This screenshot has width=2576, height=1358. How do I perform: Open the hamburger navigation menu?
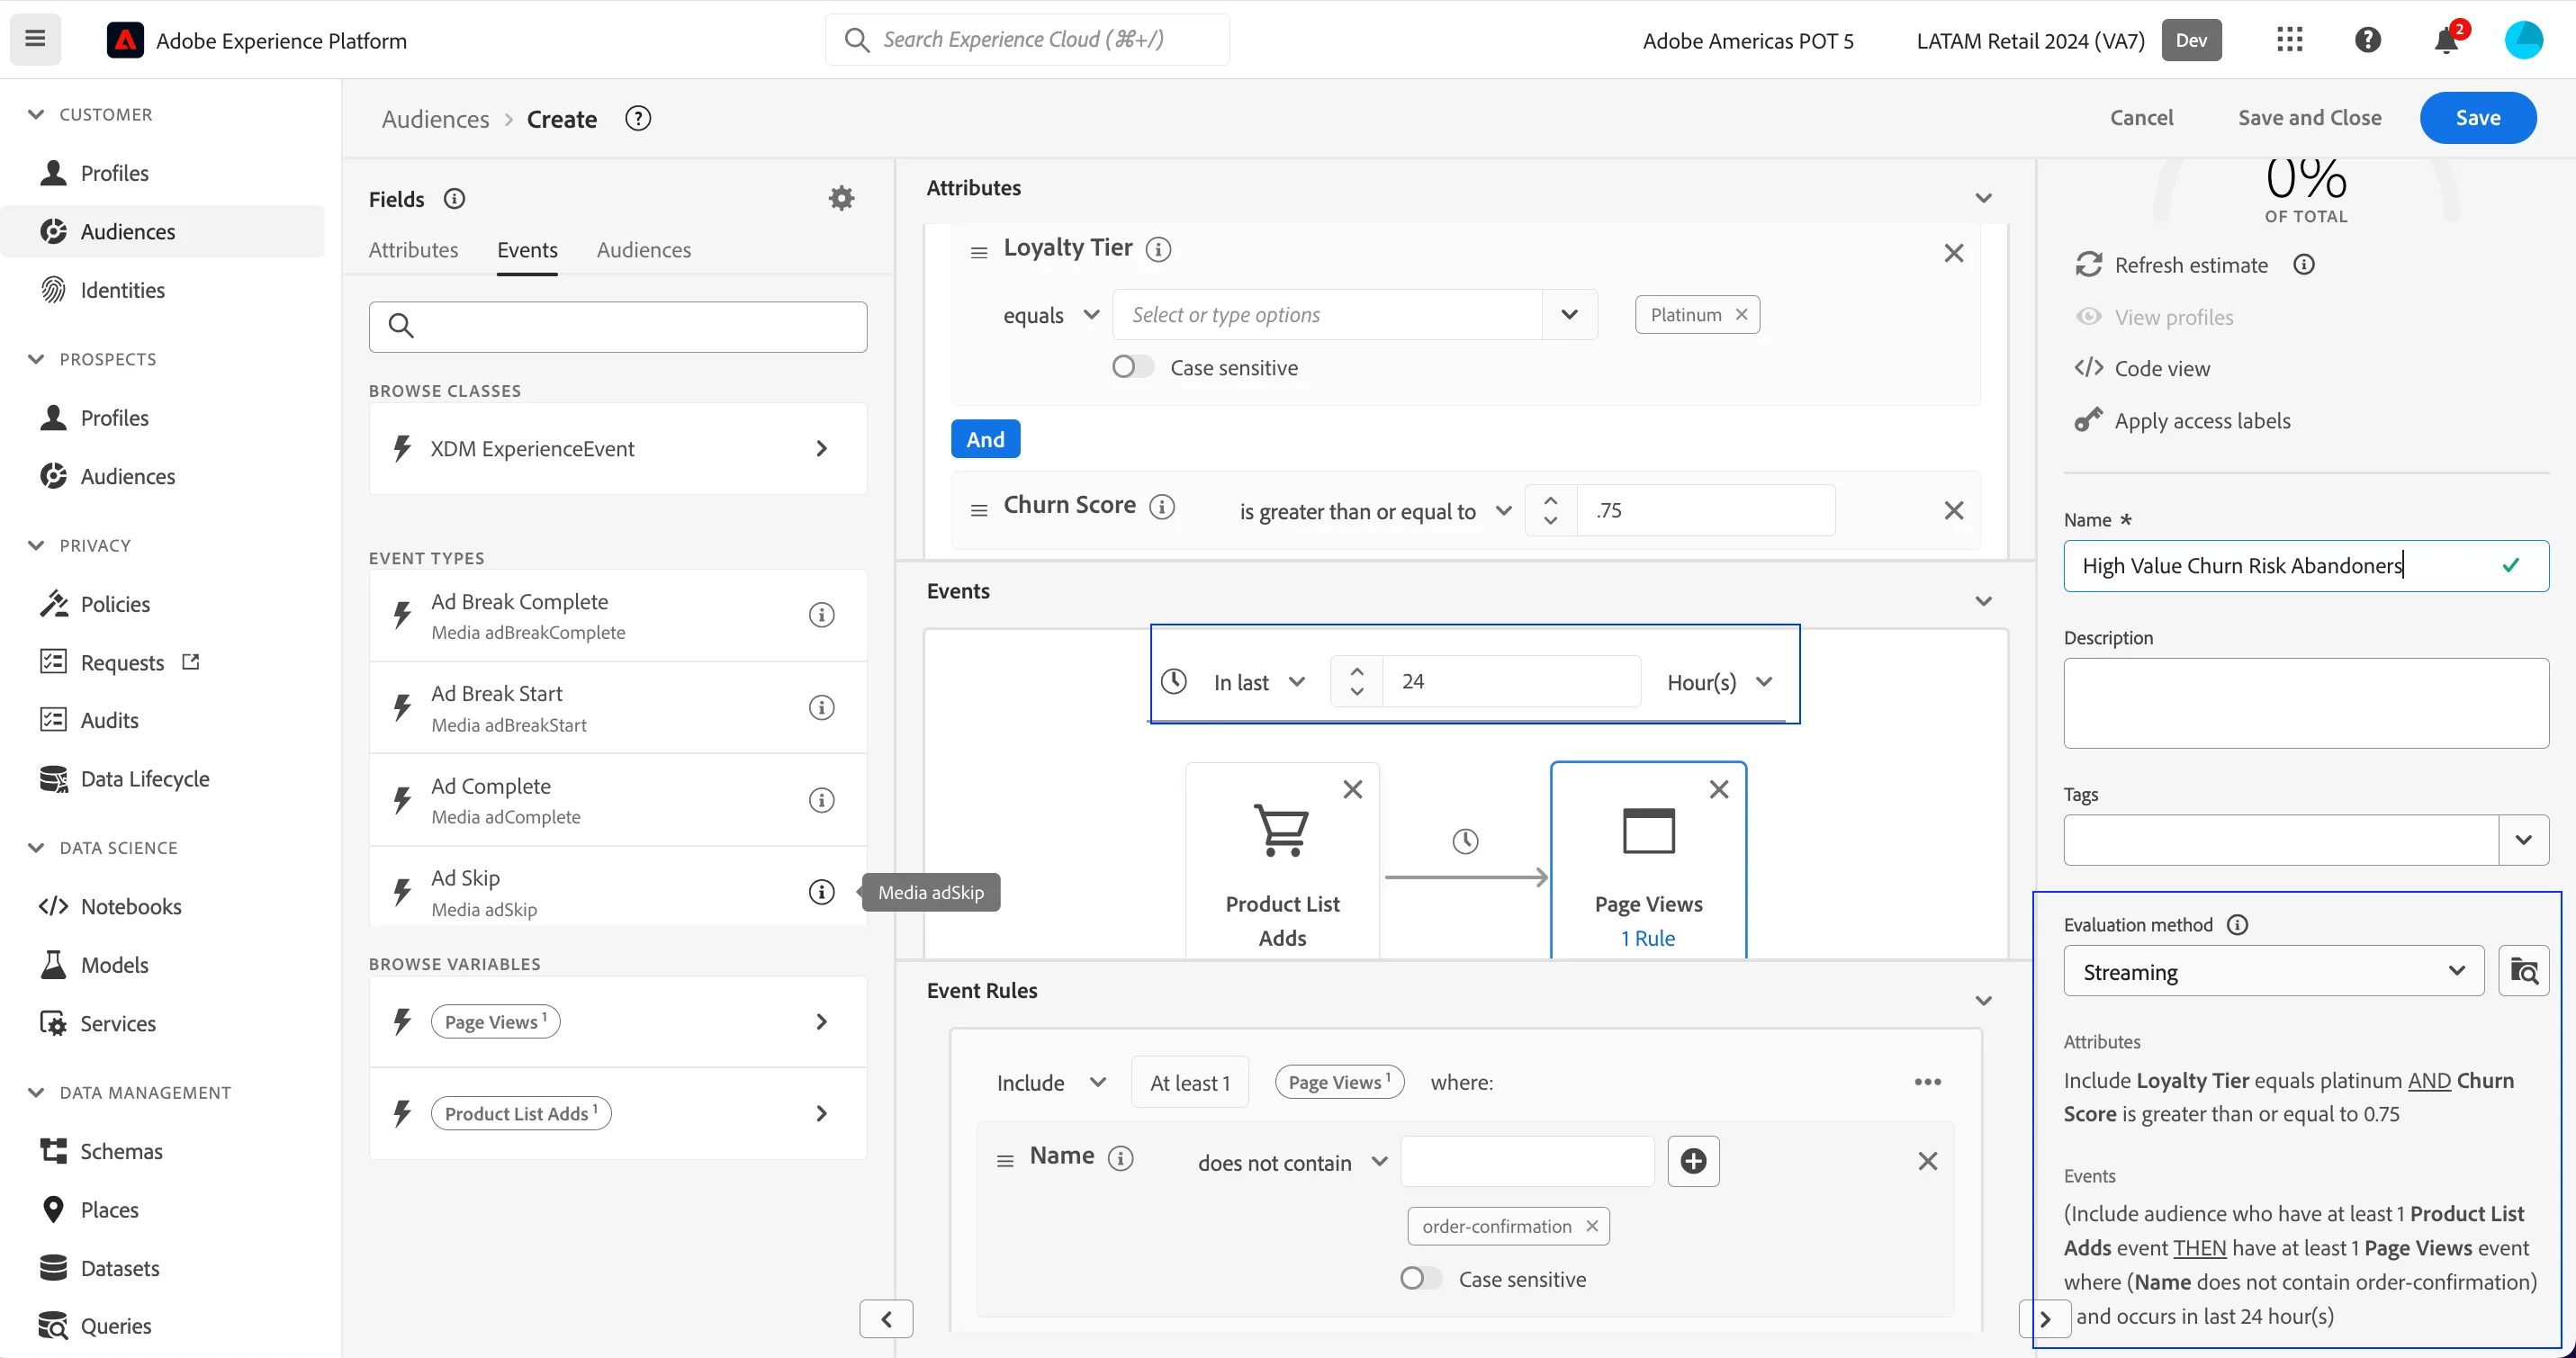pos(35,39)
